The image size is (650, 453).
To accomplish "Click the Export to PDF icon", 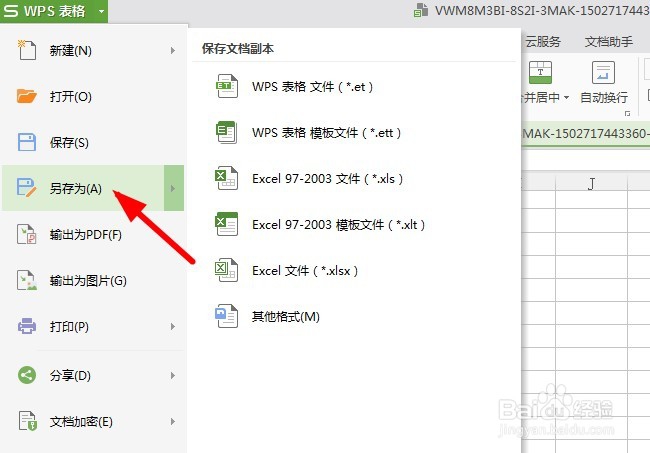I will coord(27,234).
